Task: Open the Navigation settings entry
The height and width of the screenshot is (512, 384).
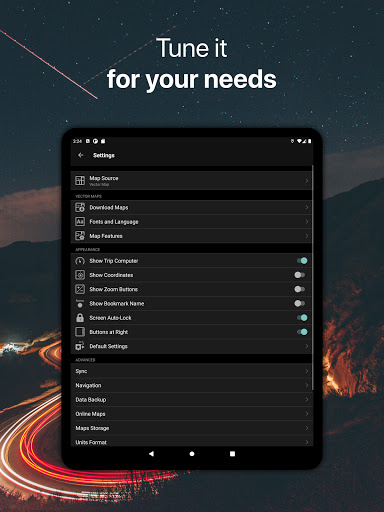Action: point(192,385)
